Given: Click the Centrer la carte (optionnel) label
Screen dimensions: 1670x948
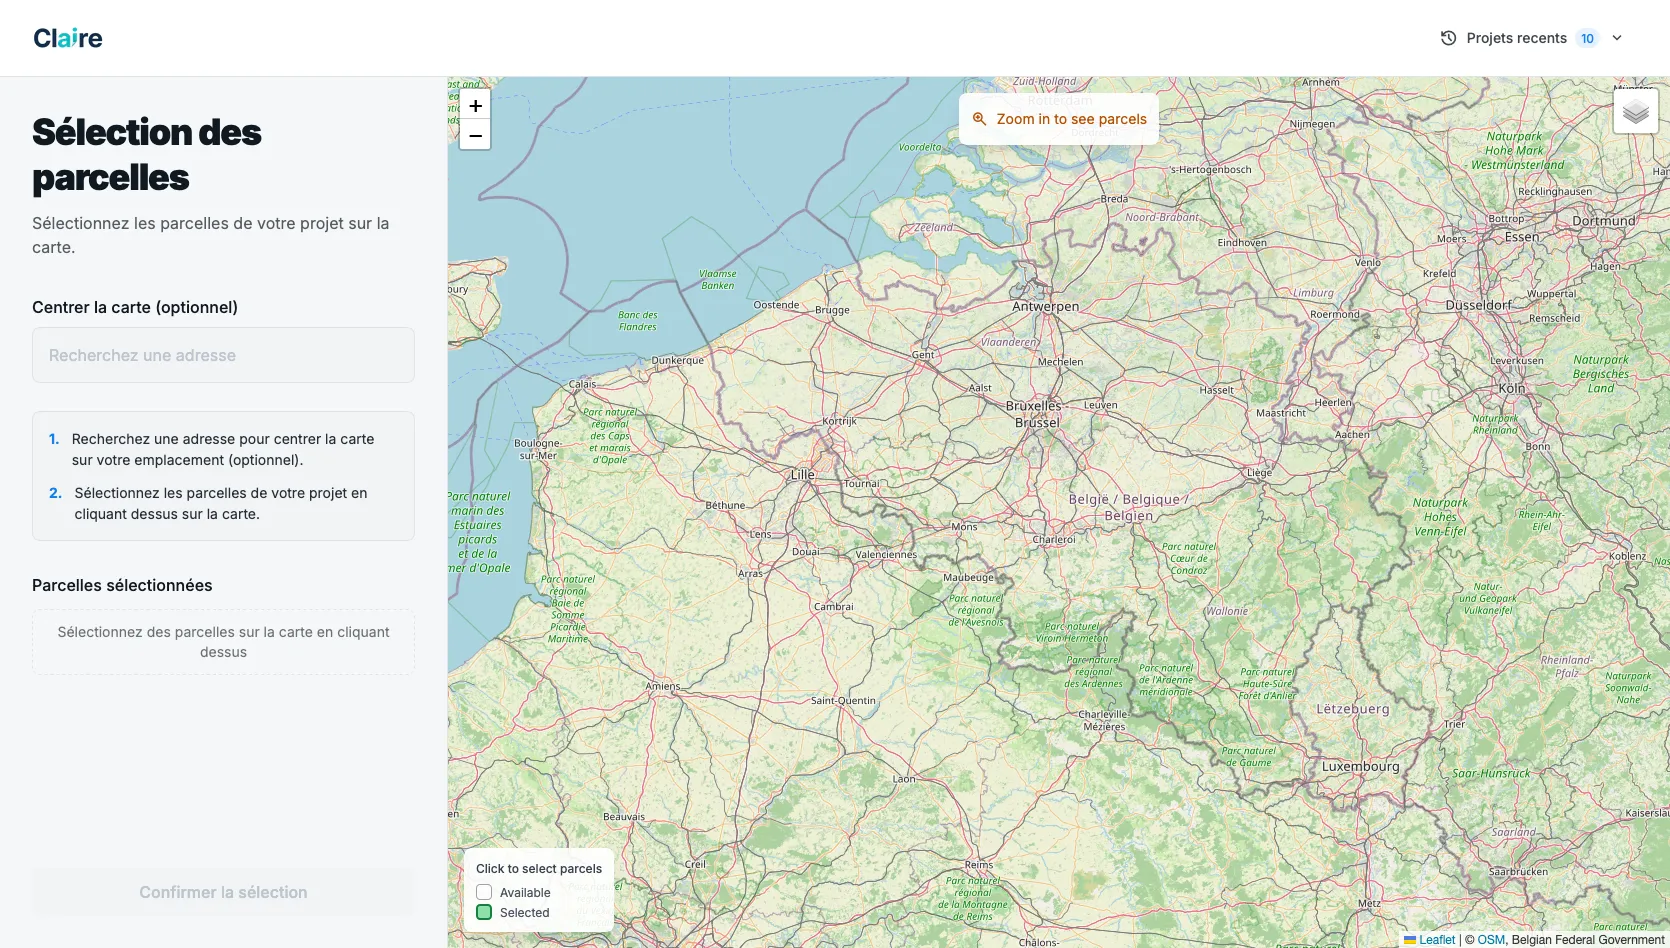Looking at the screenshot, I should [x=135, y=307].
